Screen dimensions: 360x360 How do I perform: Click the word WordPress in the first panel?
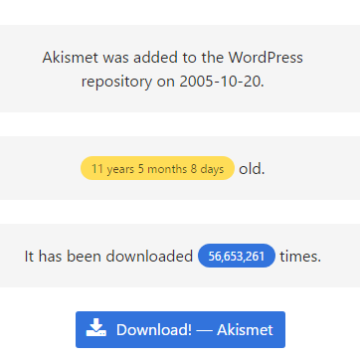pyautogui.click(x=266, y=58)
